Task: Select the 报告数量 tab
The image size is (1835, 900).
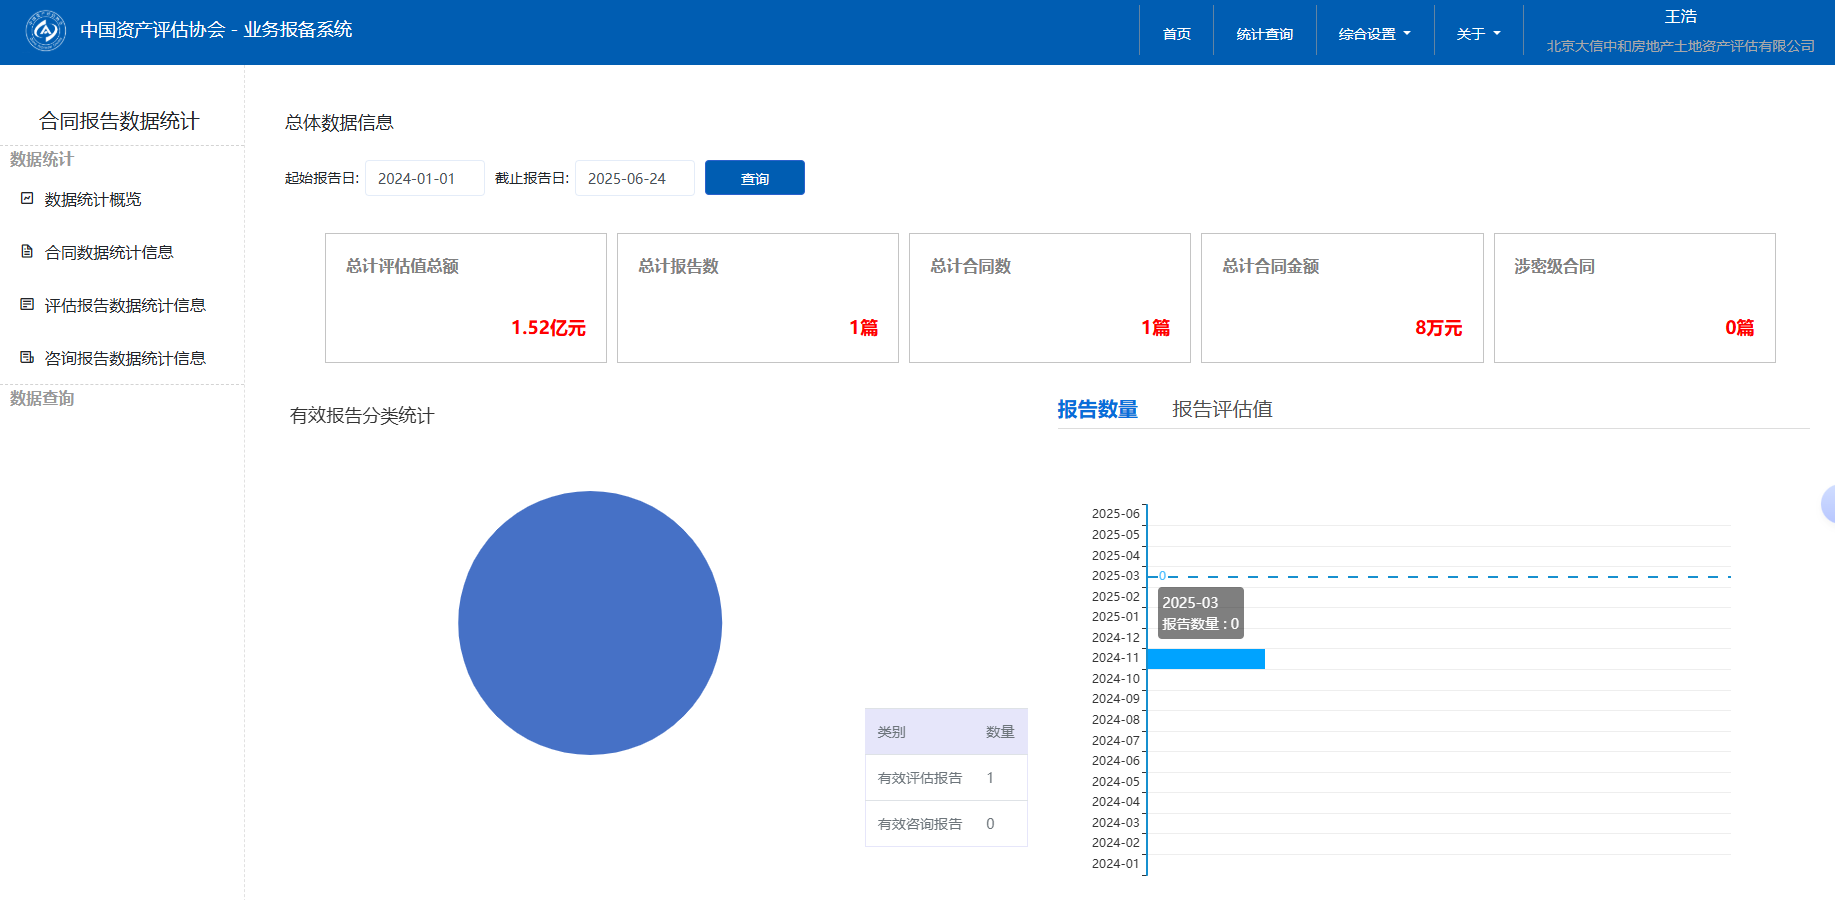Action: tap(1097, 409)
